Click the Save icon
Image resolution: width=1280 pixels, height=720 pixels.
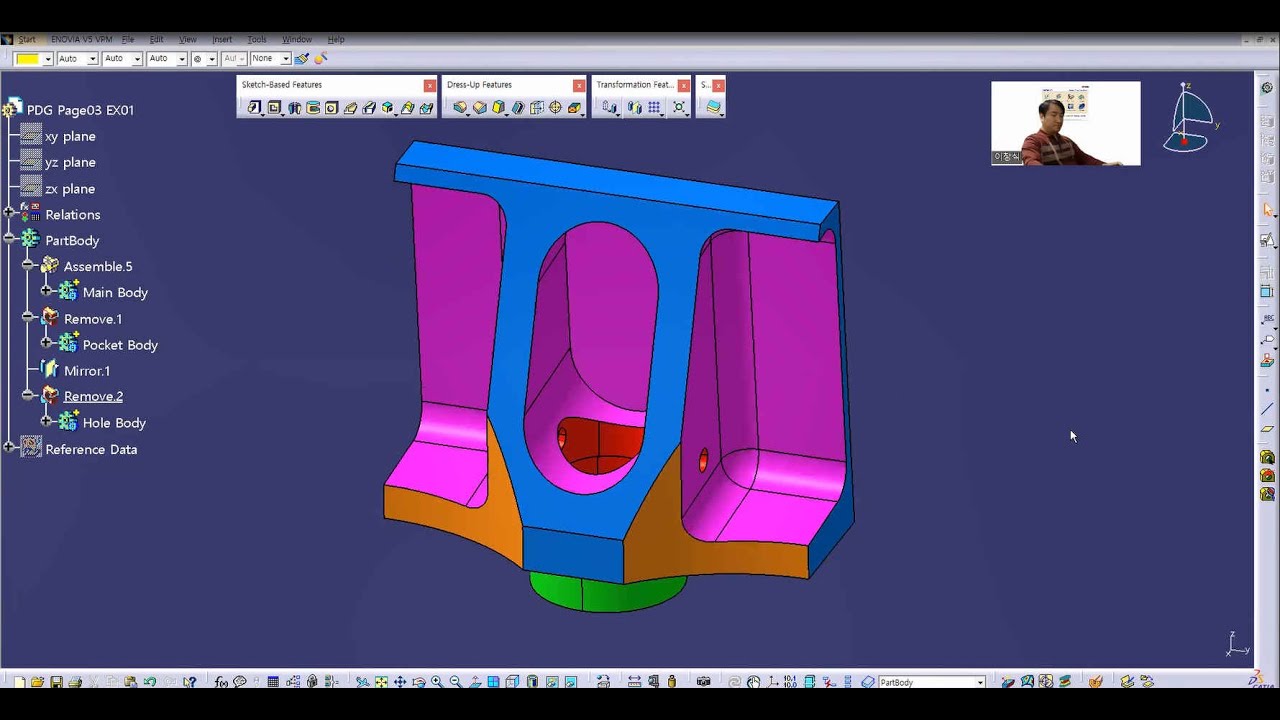point(56,681)
